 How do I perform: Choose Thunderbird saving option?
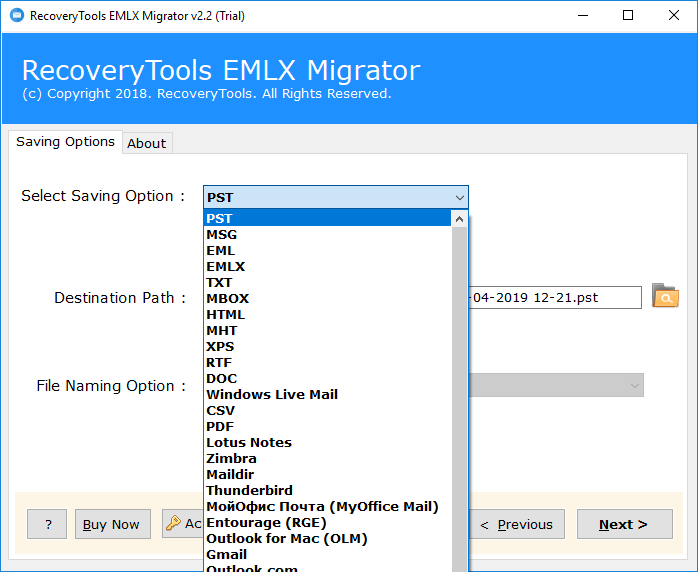(x=328, y=491)
